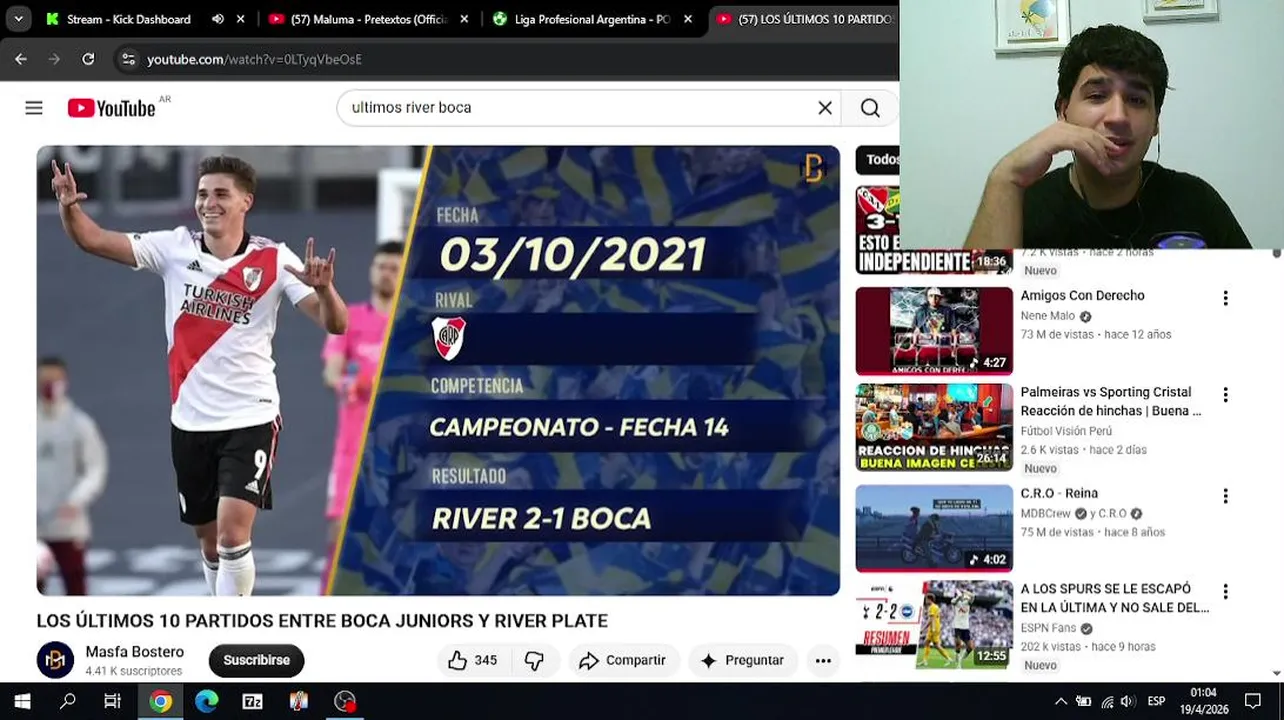Switch the ESP input language indicator
Screen dimensions: 1284x720
1157,701
